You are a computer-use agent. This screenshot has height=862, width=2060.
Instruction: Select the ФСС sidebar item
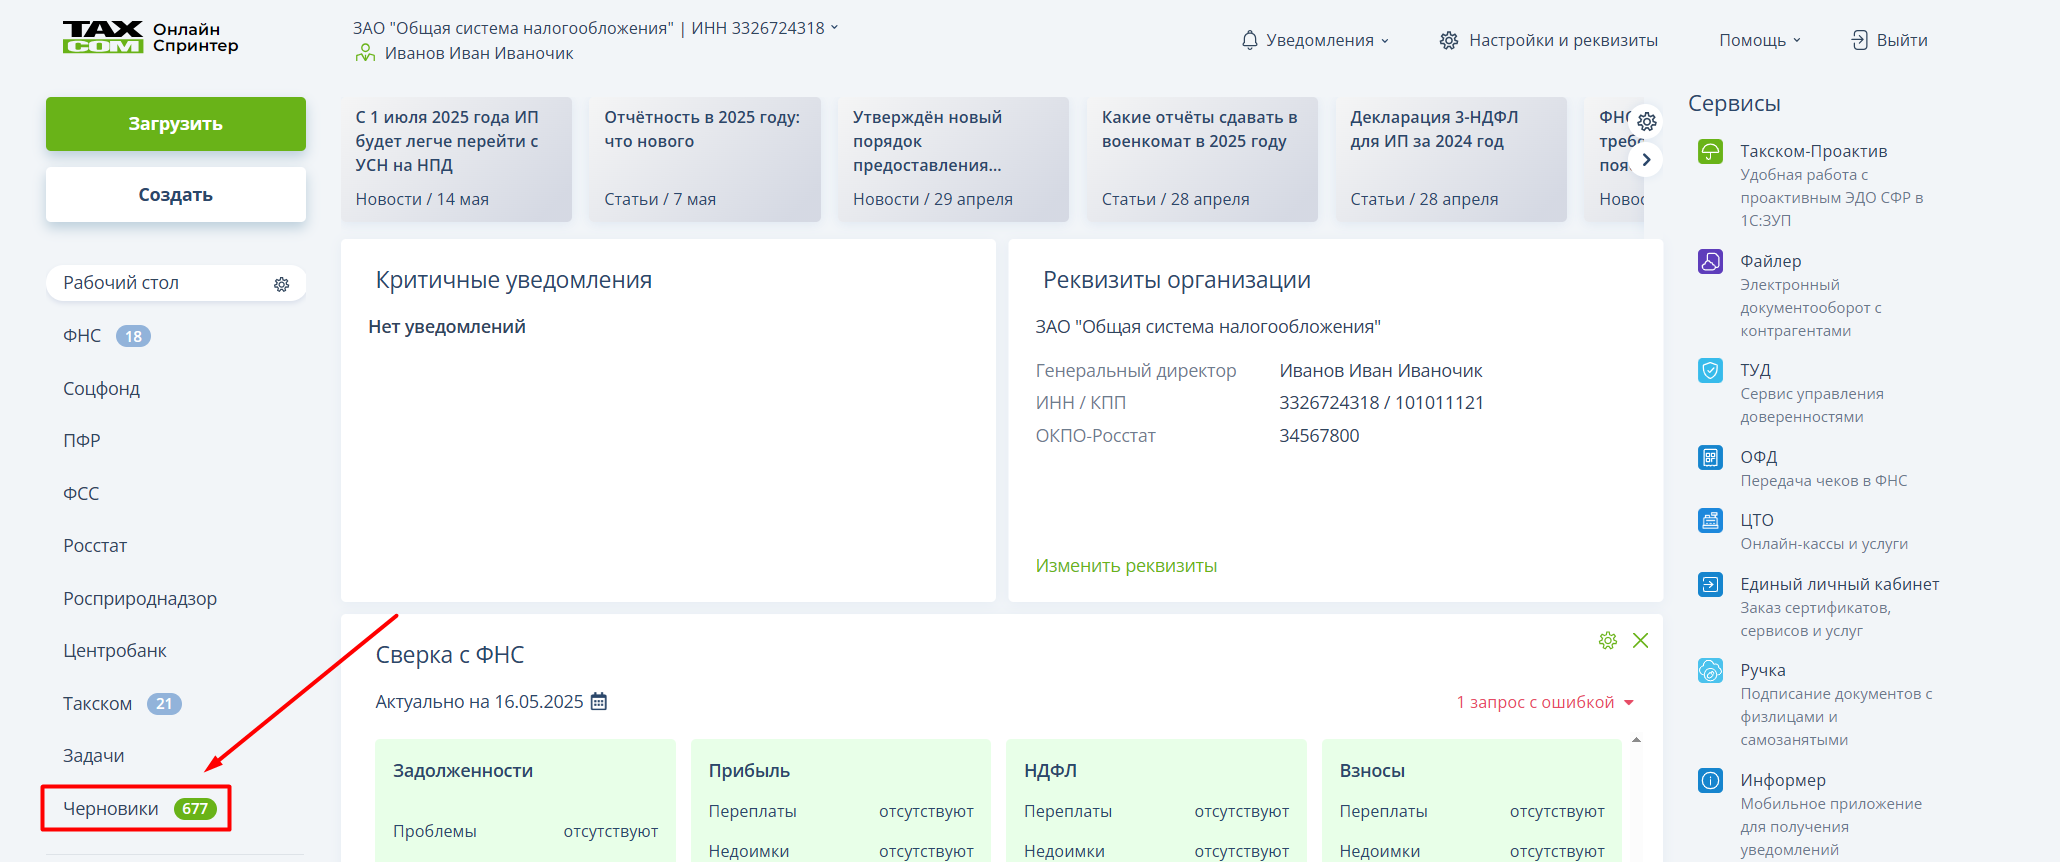(81, 494)
